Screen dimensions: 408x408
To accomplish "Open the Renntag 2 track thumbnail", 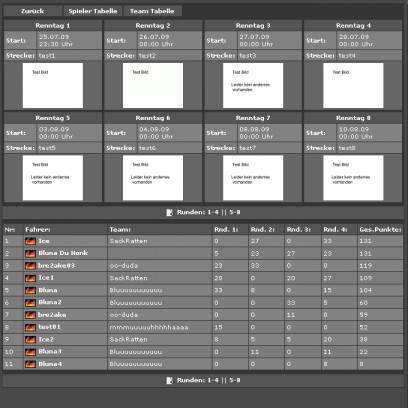I will pyautogui.click(x=153, y=85).
